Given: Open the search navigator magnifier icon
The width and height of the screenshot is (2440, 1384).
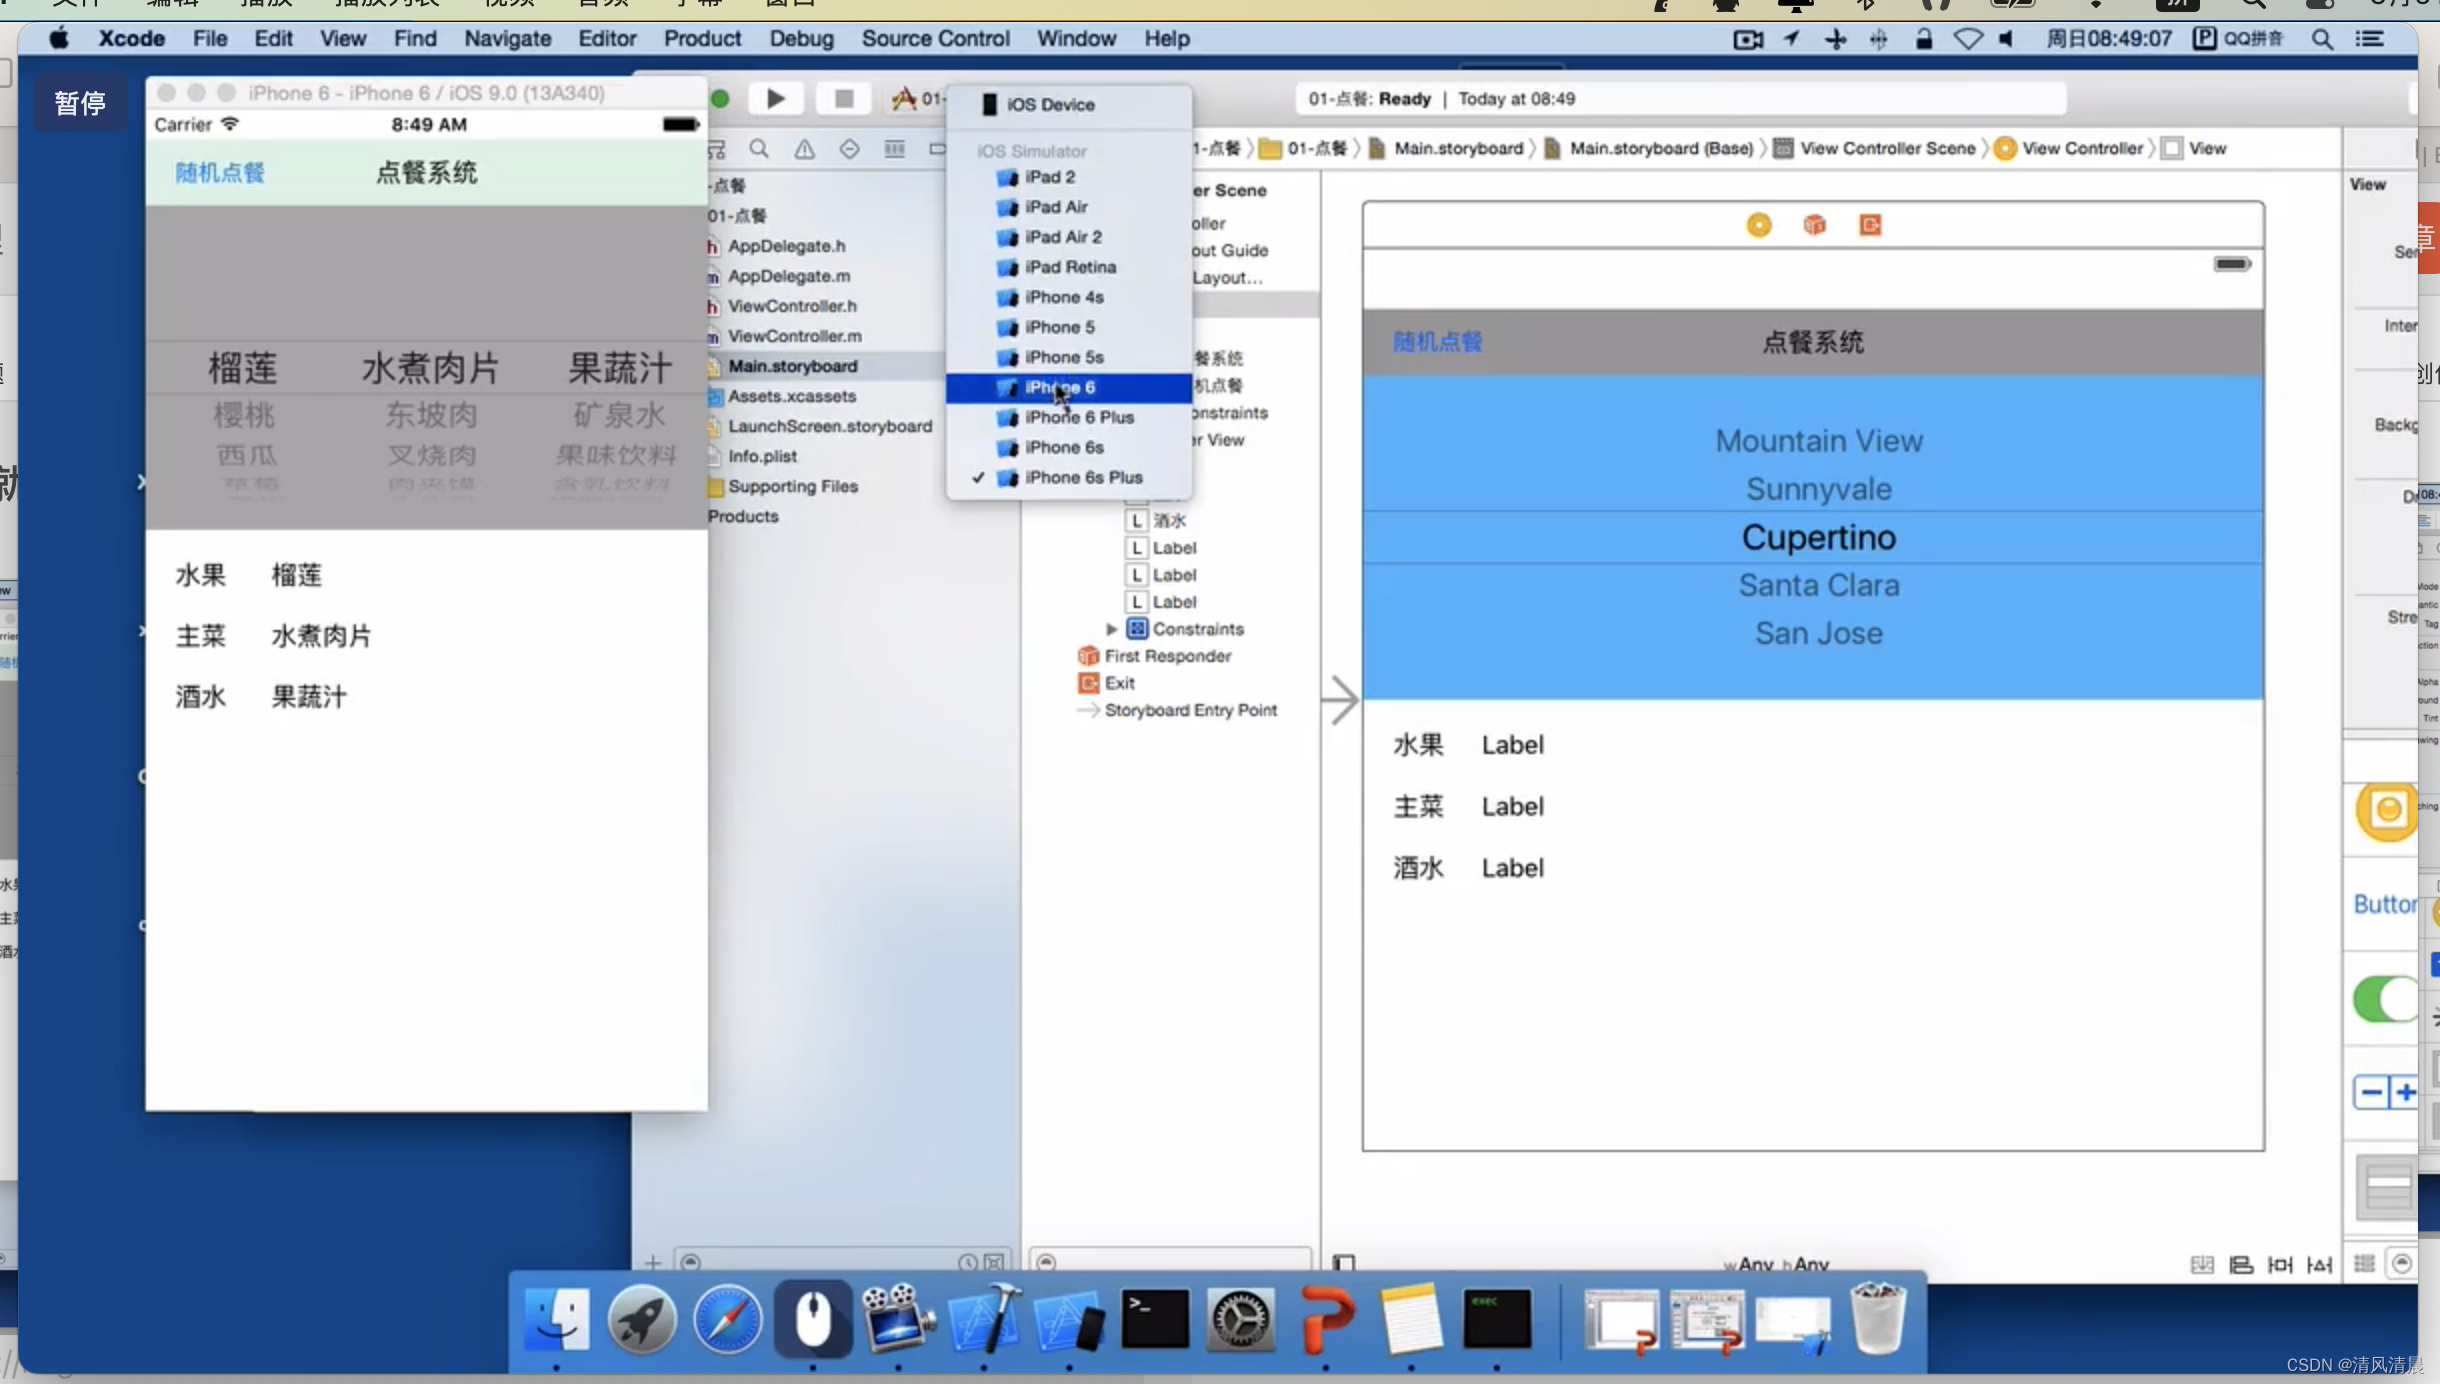Looking at the screenshot, I should (759, 149).
